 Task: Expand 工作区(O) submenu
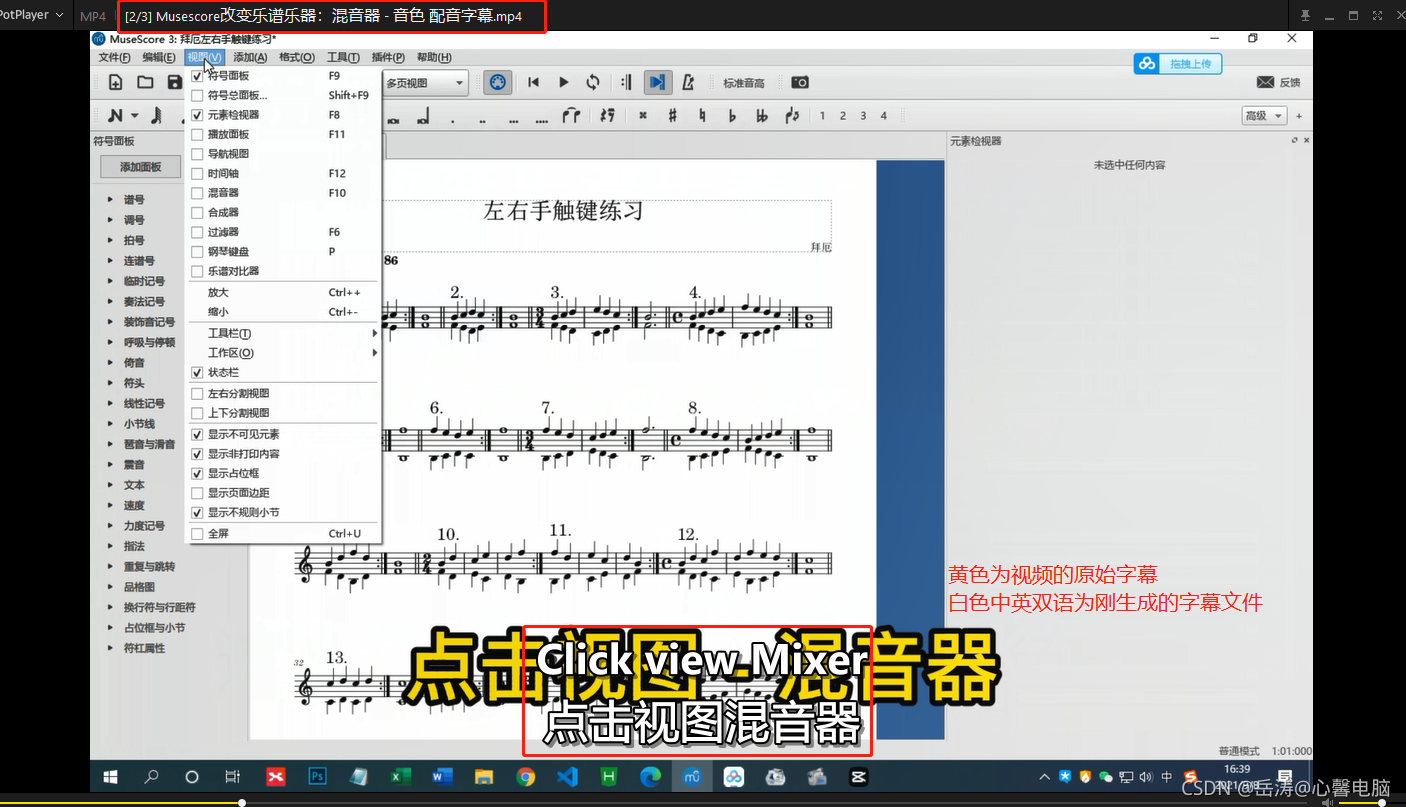[283, 353]
